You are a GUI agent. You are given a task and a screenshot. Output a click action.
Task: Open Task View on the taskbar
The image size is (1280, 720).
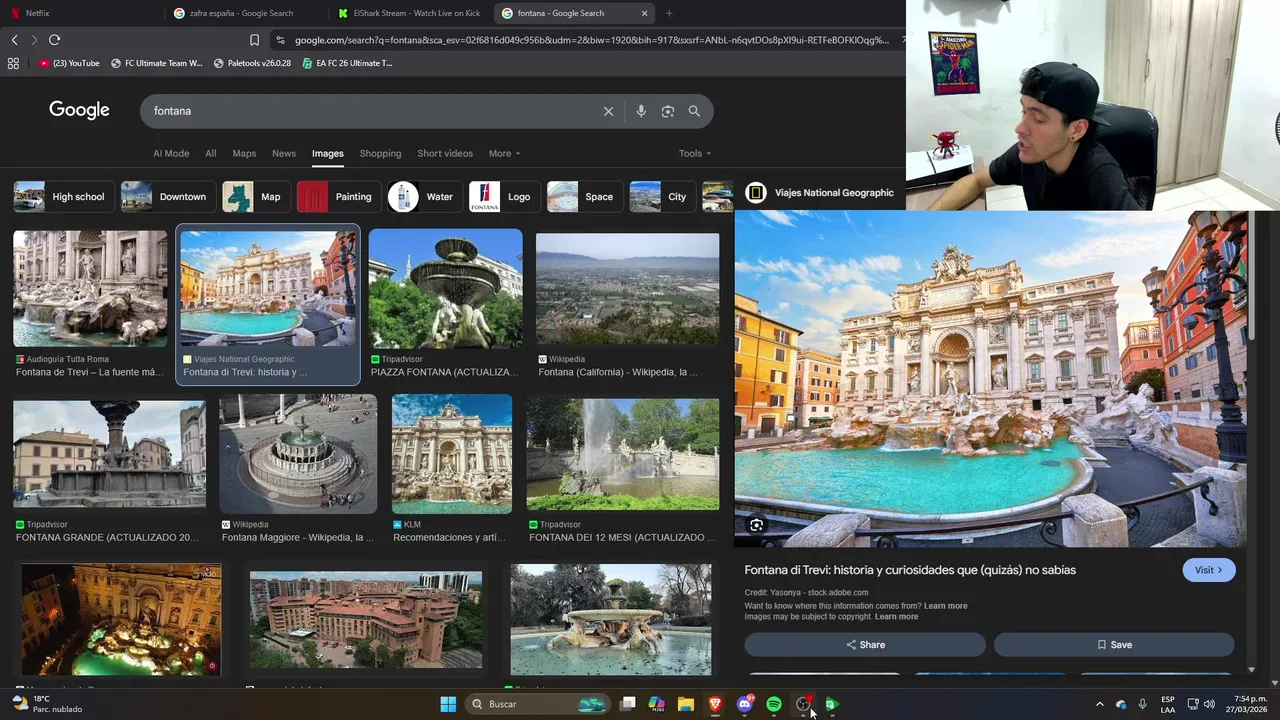(x=627, y=704)
